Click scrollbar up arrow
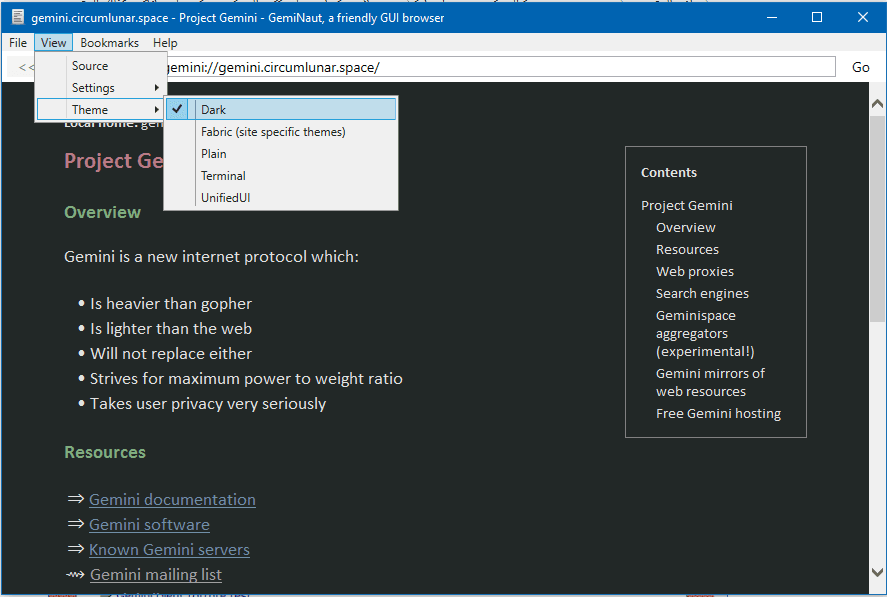Screen dimensions: 887x597 (x=877, y=104)
